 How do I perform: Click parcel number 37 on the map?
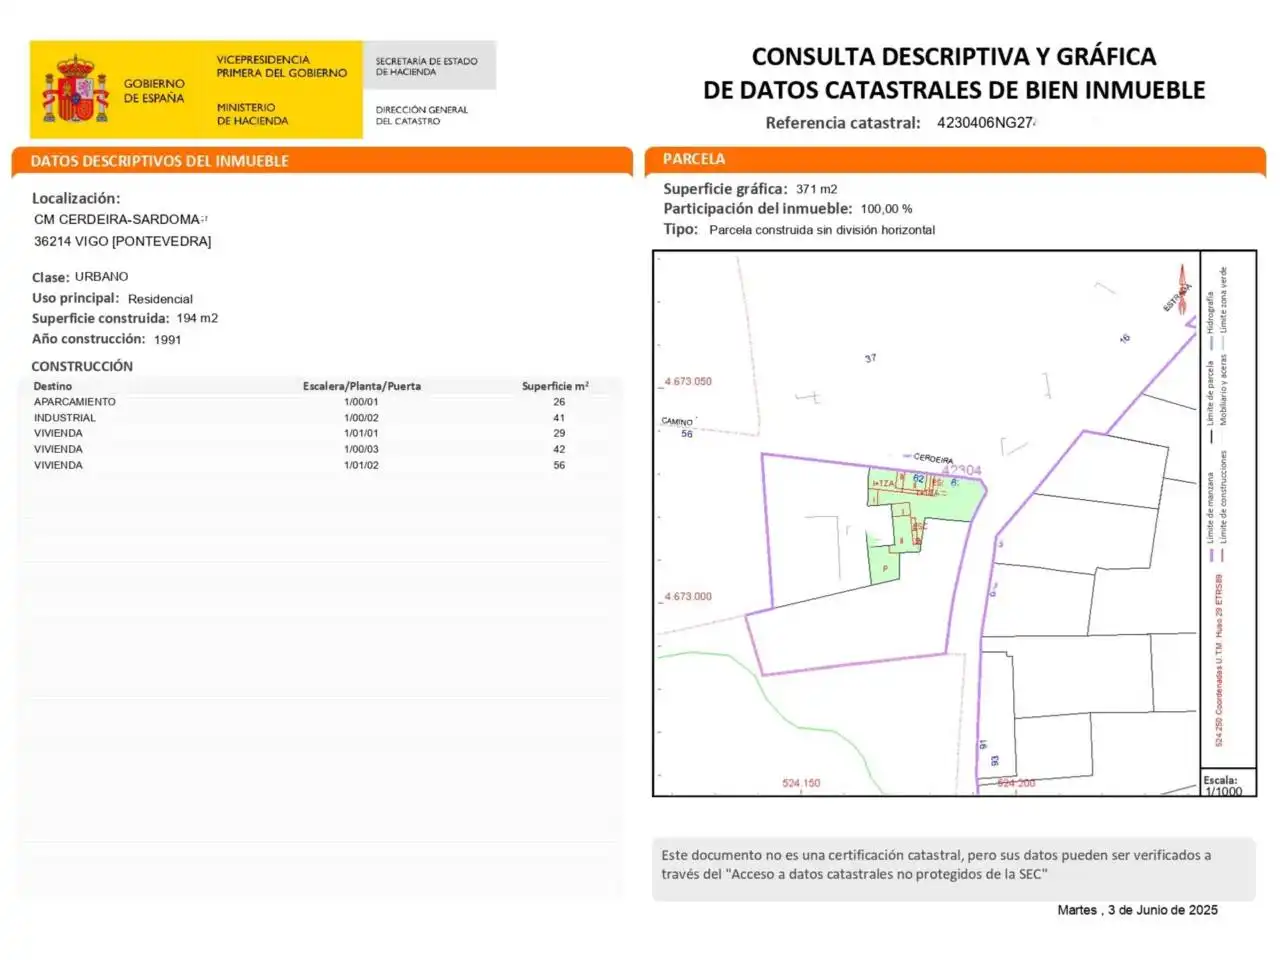(870, 358)
